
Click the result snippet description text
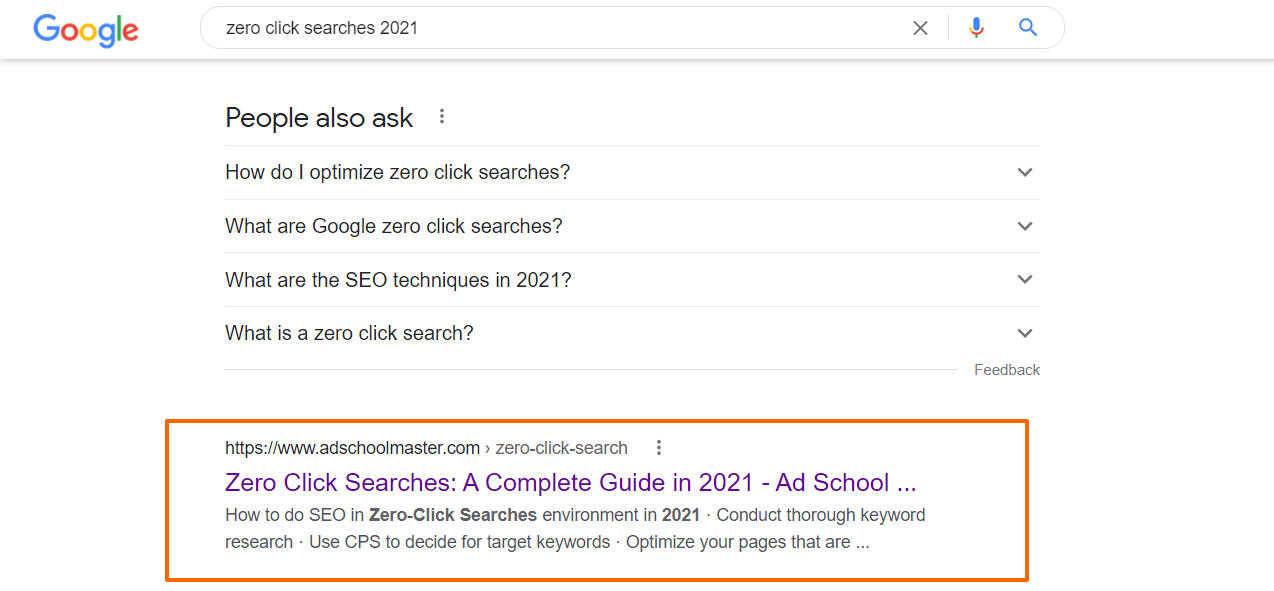click(575, 529)
